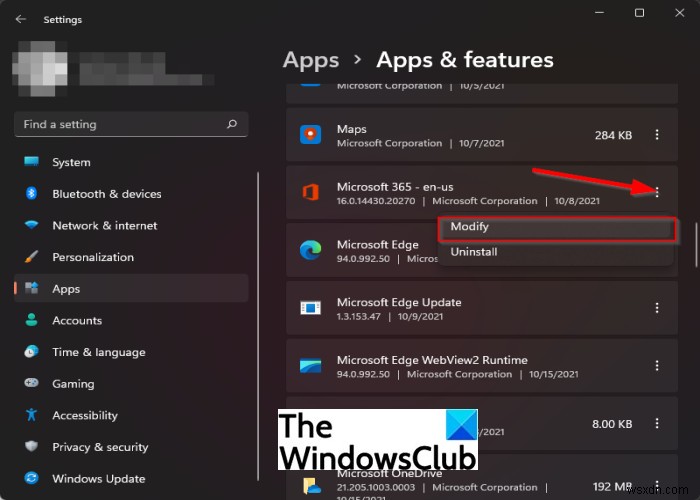Open the Accounts settings

pyautogui.click(x=131, y=321)
